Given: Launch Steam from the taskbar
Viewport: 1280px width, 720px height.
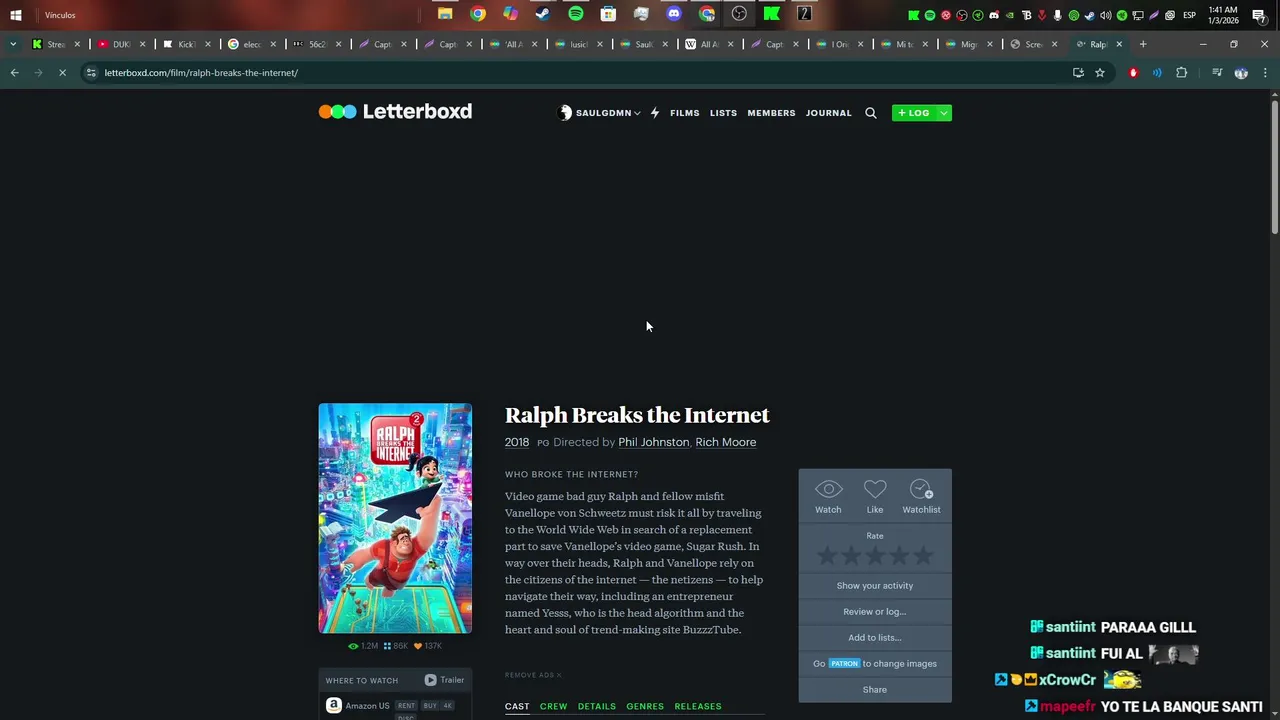Looking at the screenshot, I should tap(543, 14).
